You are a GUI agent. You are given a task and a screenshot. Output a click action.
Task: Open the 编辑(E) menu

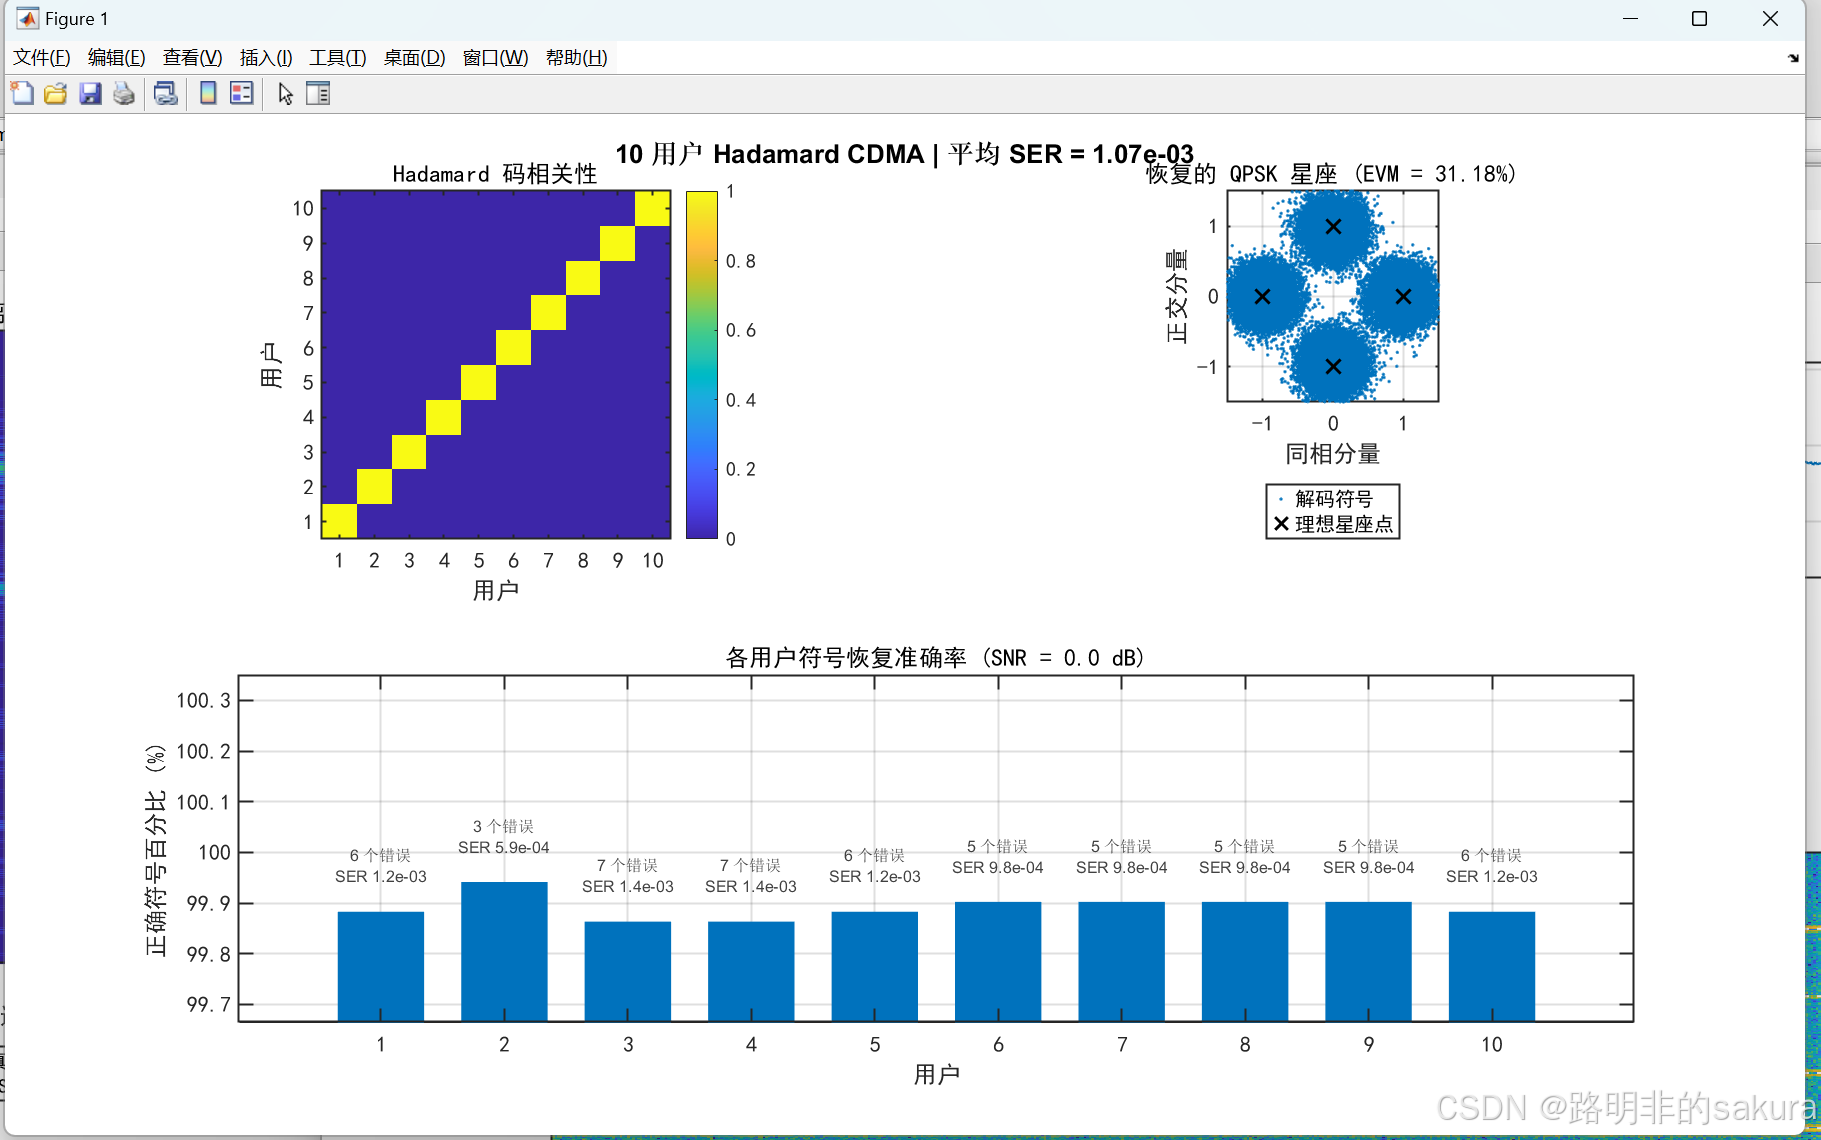[117, 58]
